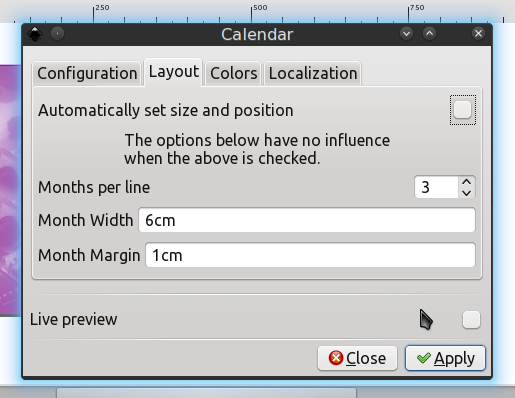Click the up-chevron maximize button in title bar
515x398 pixels.
click(429, 33)
